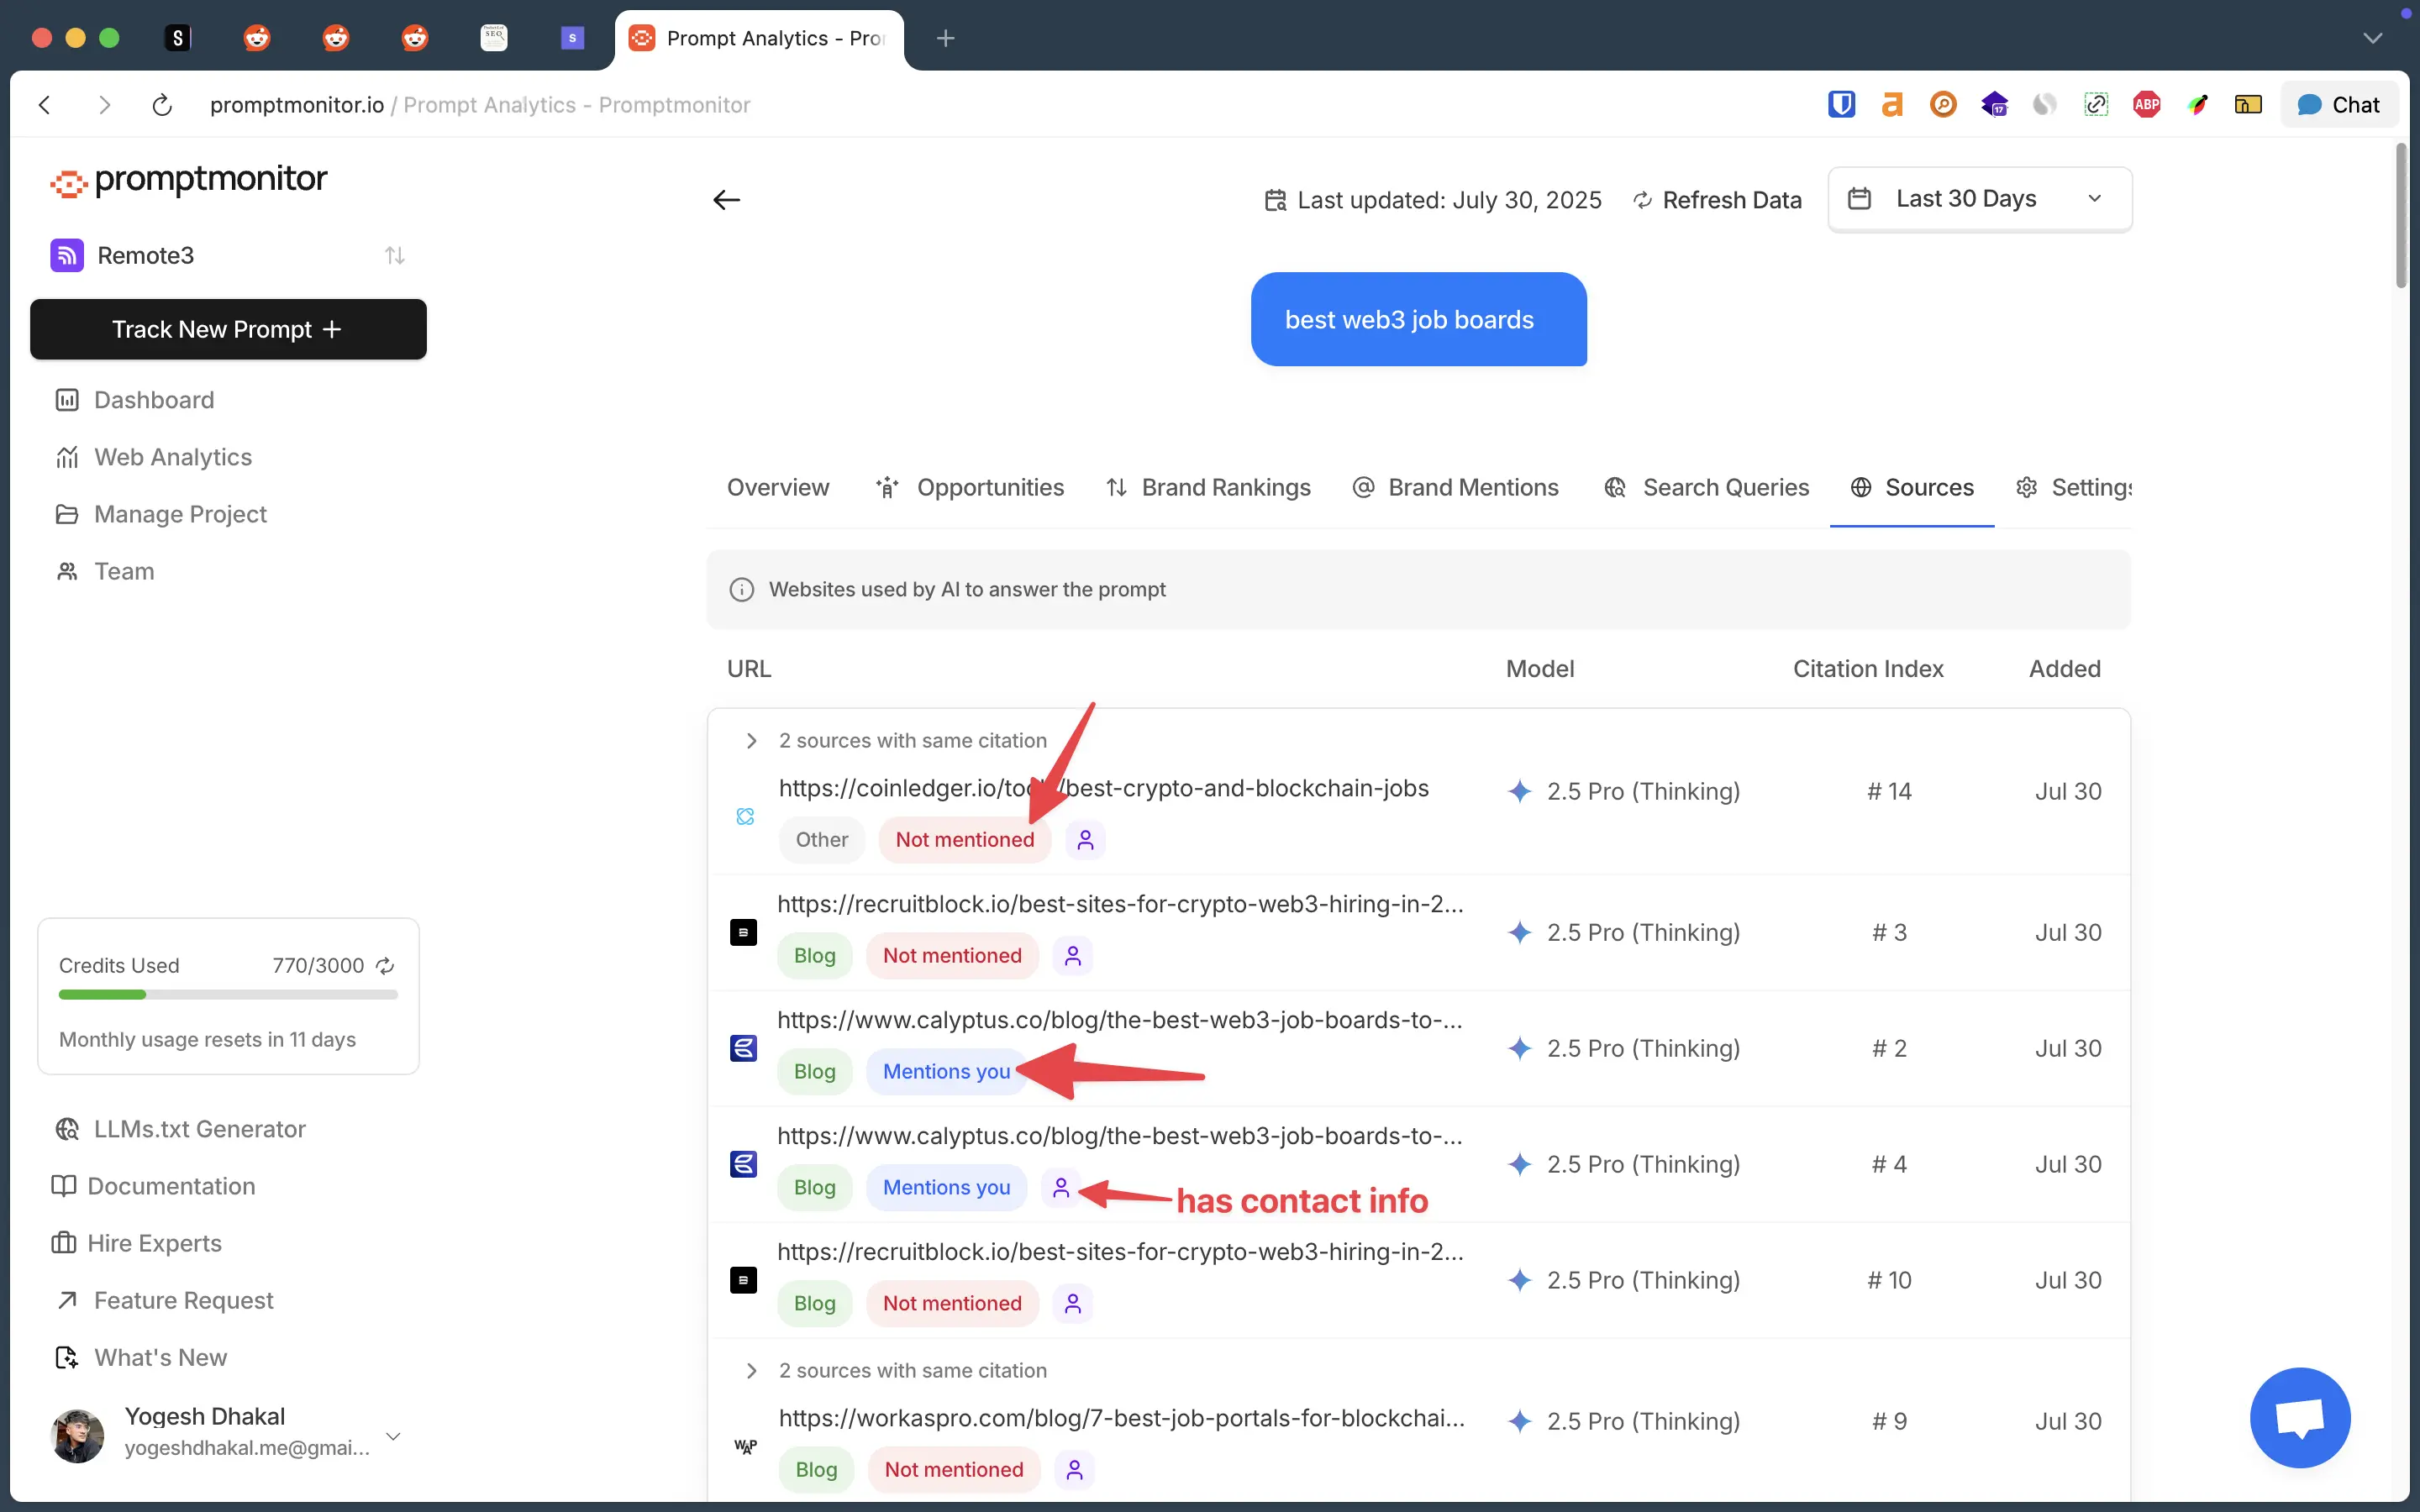Click the promptmonitor logo
This screenshot has height=1512, width=2420.
click(x=189, y=181)
